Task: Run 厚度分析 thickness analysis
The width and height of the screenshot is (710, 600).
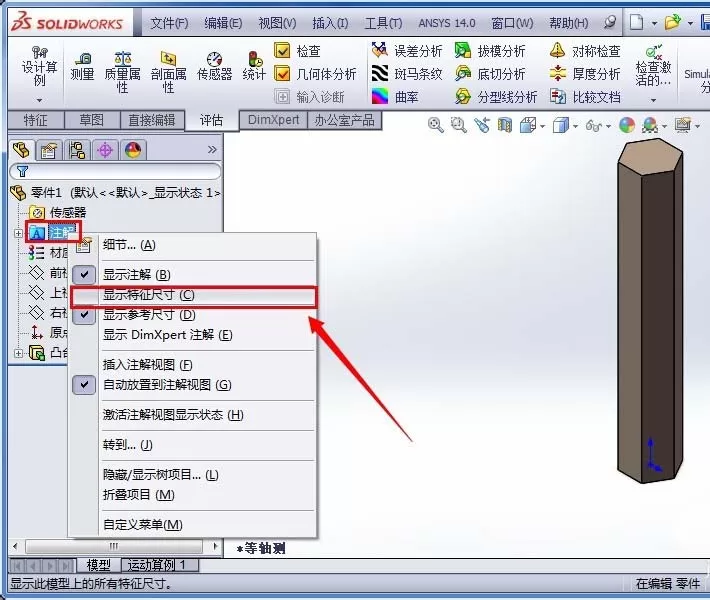Action: coord(585,73)
